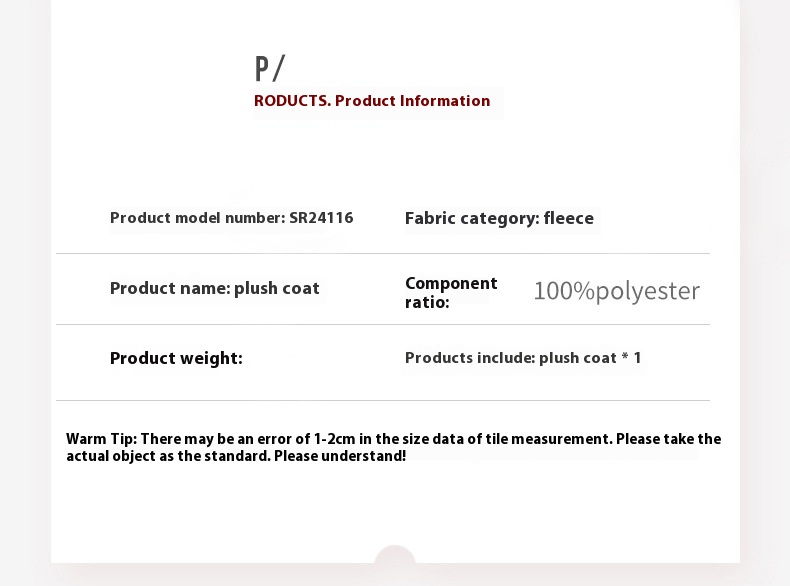Image resolution: width=790 pixels, height=586 pixels.
Task: Click the 'Component ratio:' label
Action: [451, 292]
